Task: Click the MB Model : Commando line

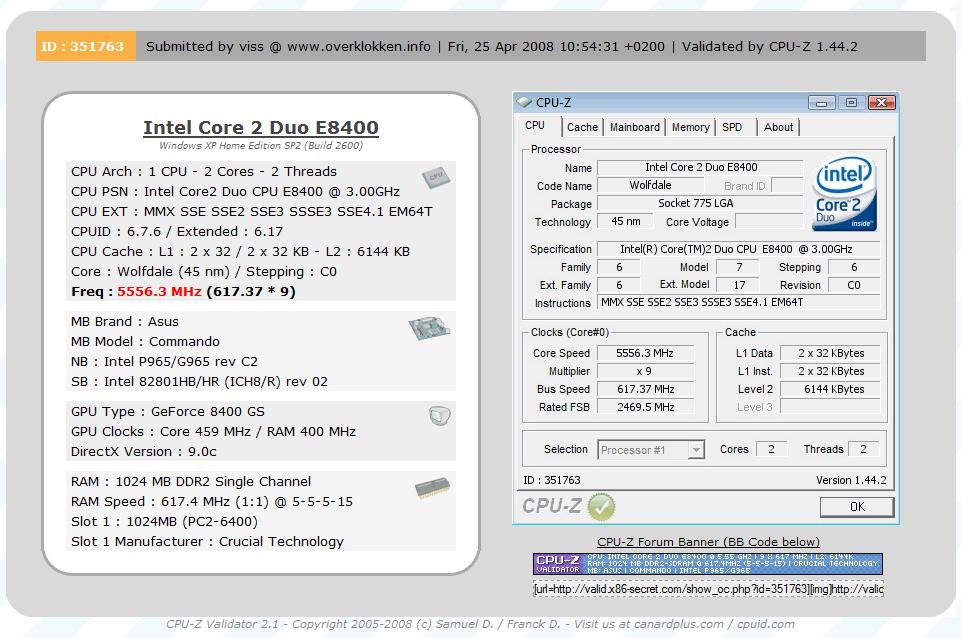Action: (x=145, y=341)
